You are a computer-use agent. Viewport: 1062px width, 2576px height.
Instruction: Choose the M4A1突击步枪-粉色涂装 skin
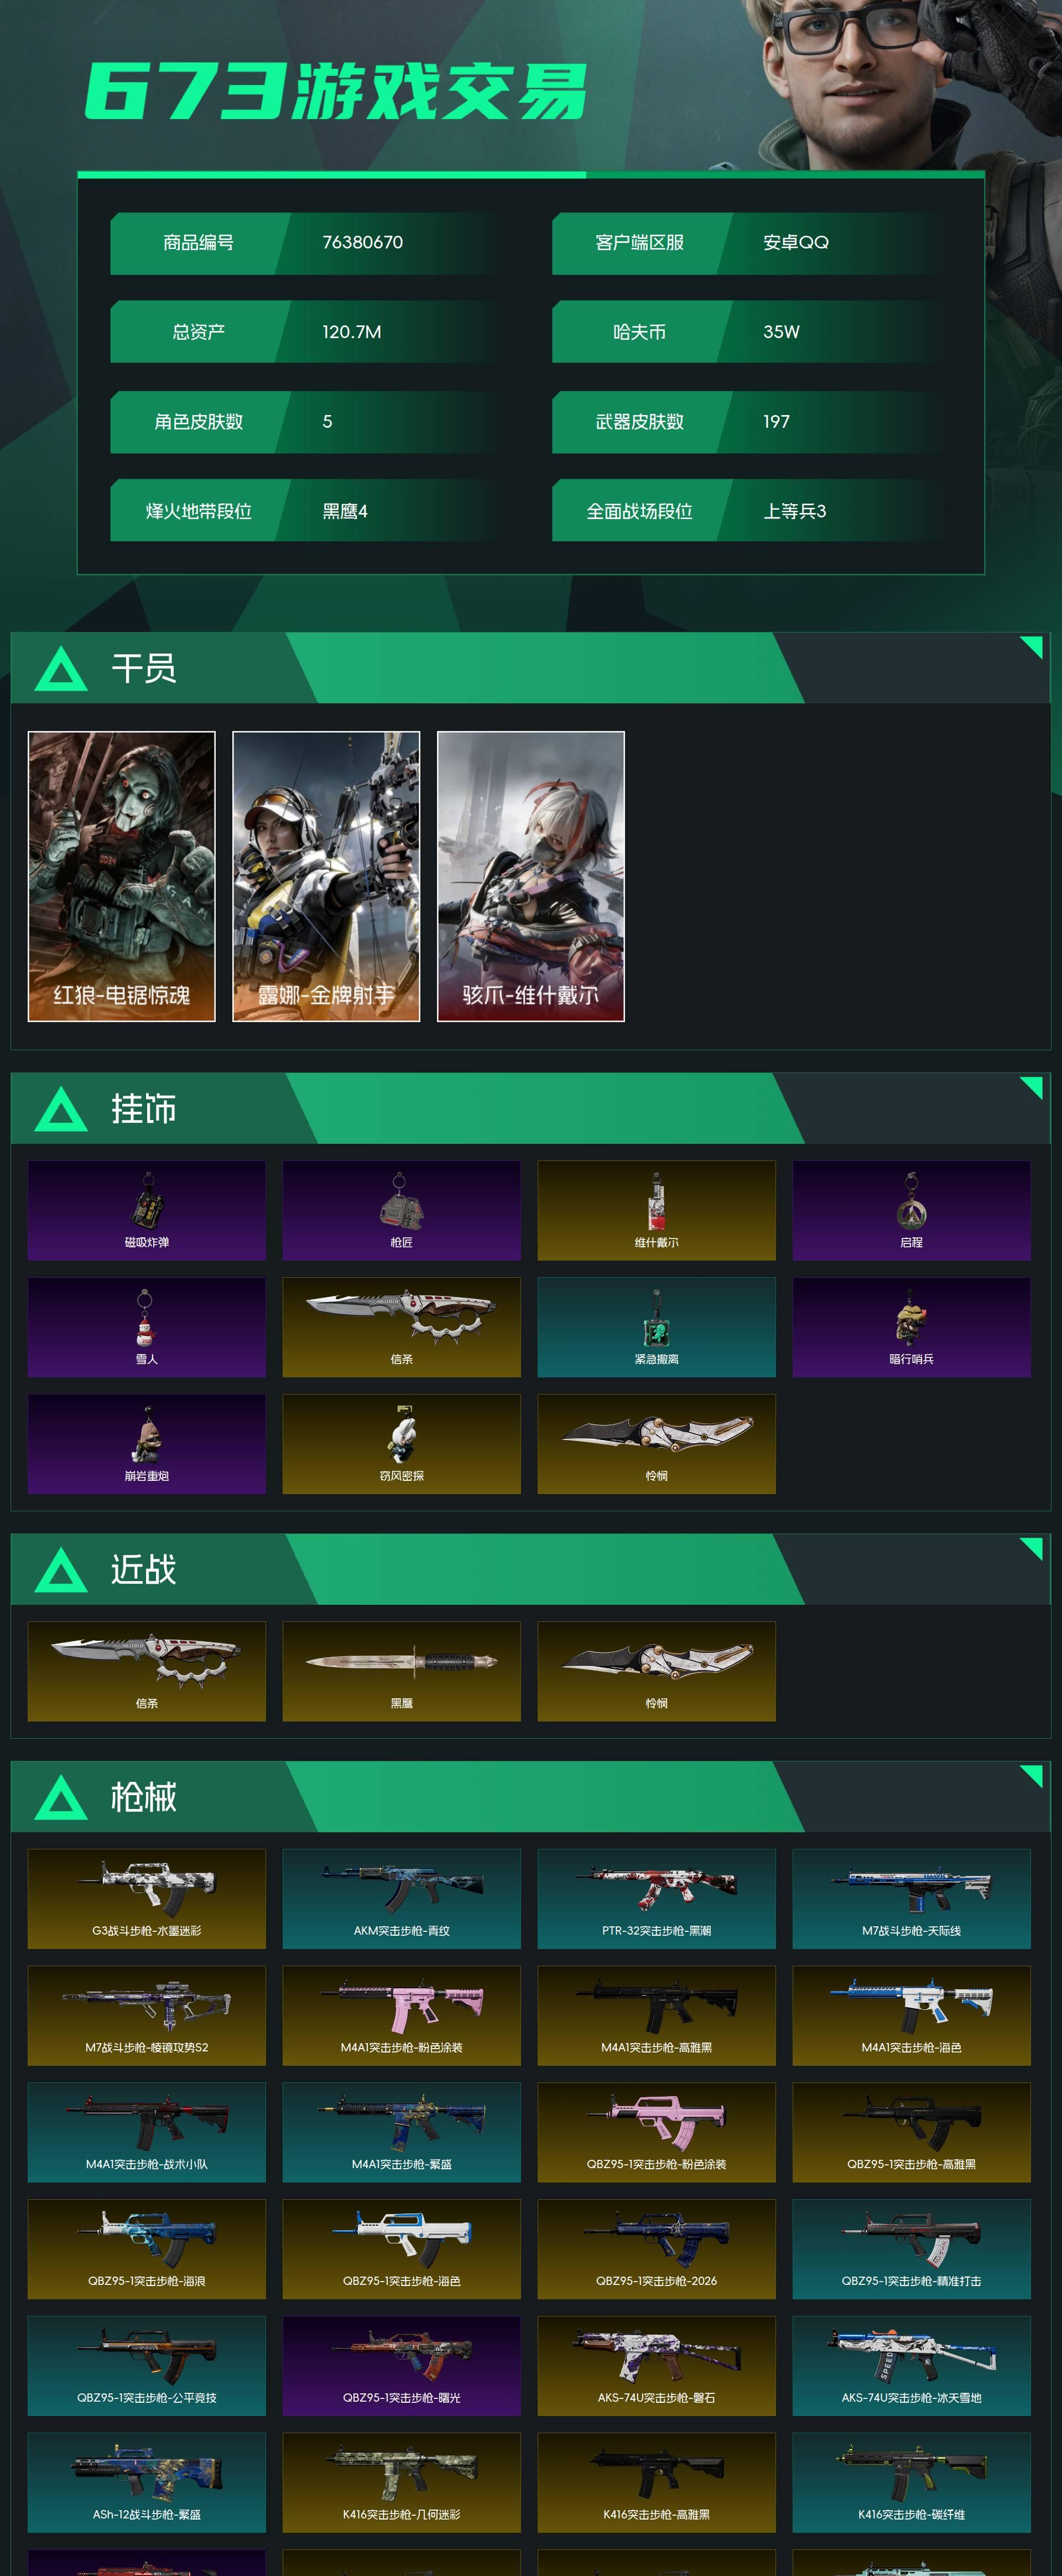click(x=401, y=2015)
